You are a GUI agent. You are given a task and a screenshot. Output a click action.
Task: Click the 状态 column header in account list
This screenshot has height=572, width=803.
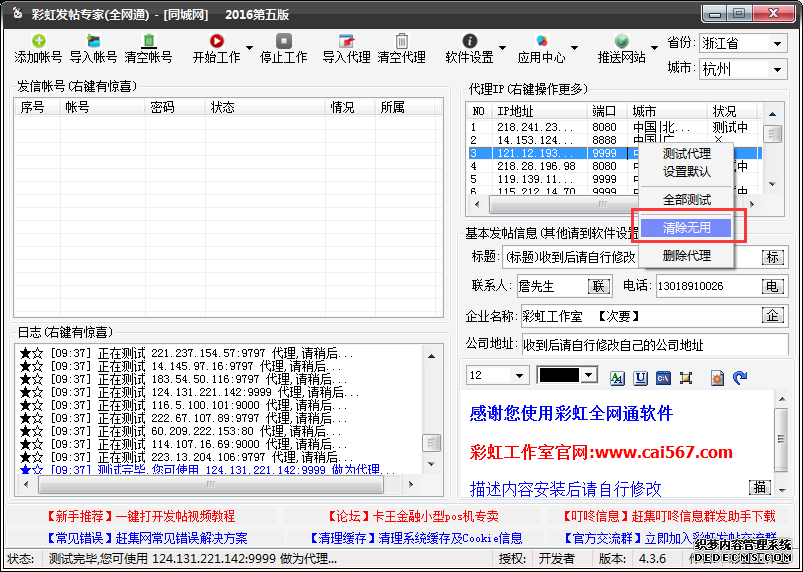point(265,107)
